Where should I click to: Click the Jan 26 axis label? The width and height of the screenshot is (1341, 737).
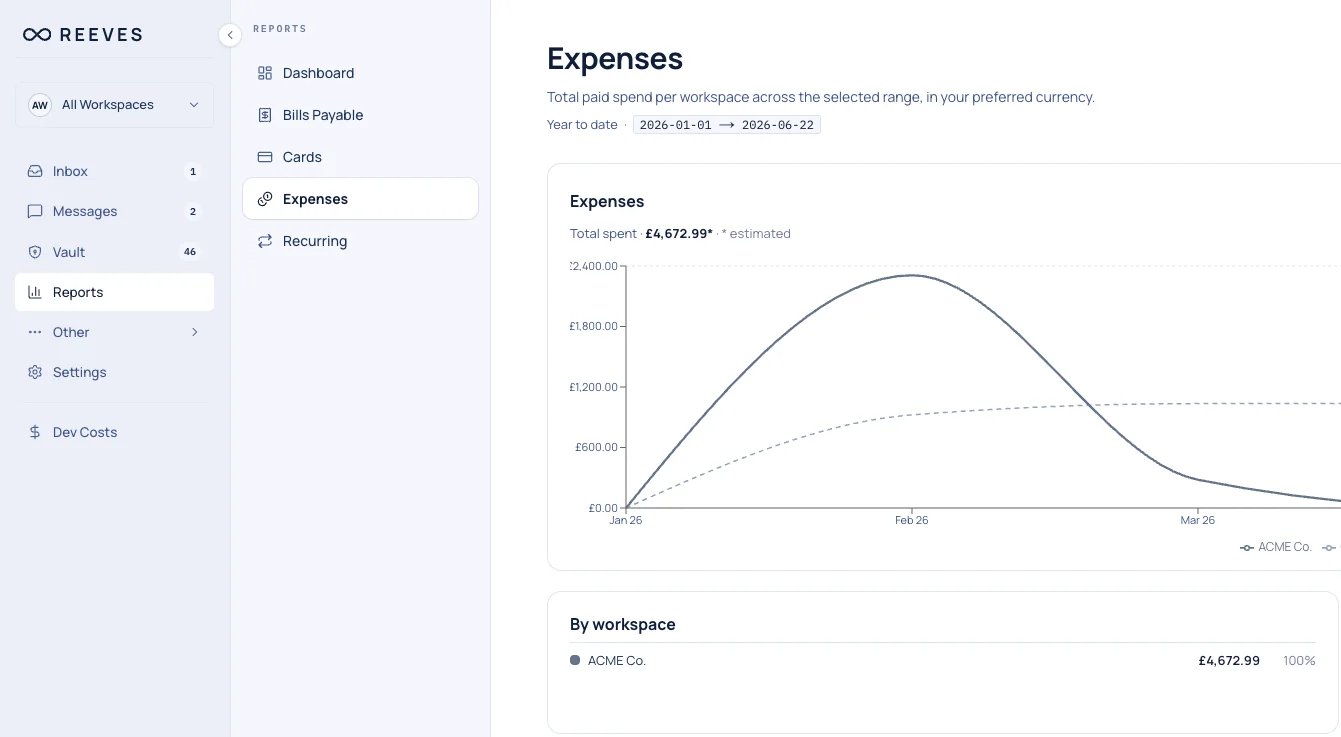coord(626,520)
